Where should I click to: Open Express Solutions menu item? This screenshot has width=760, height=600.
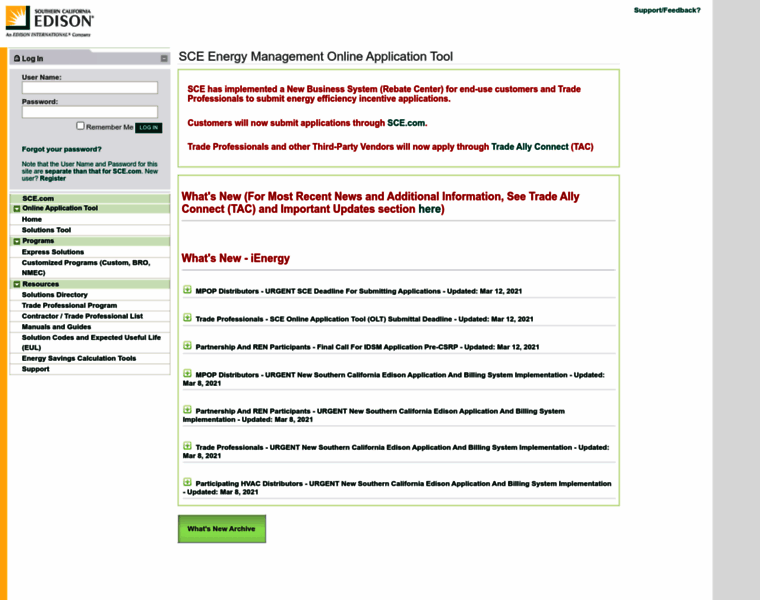tap(53, 252)
